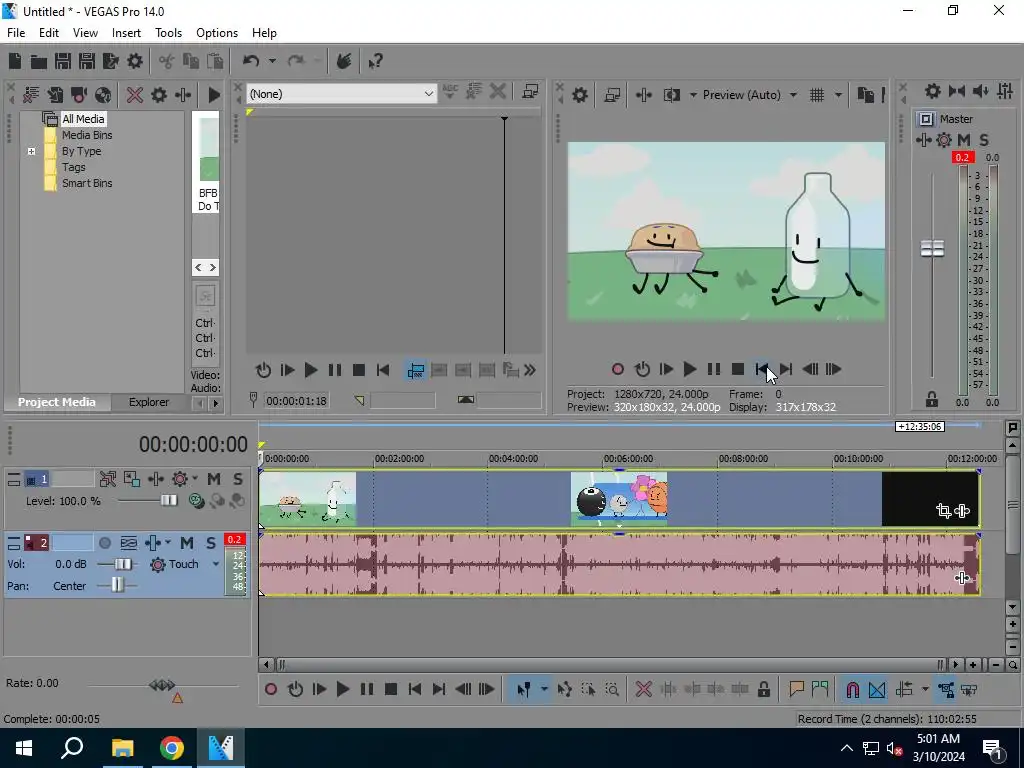The width and height of the screenshot is (1024, 768).
Task: Open the Undo history dropdown arrow
Action: (272, 61)
